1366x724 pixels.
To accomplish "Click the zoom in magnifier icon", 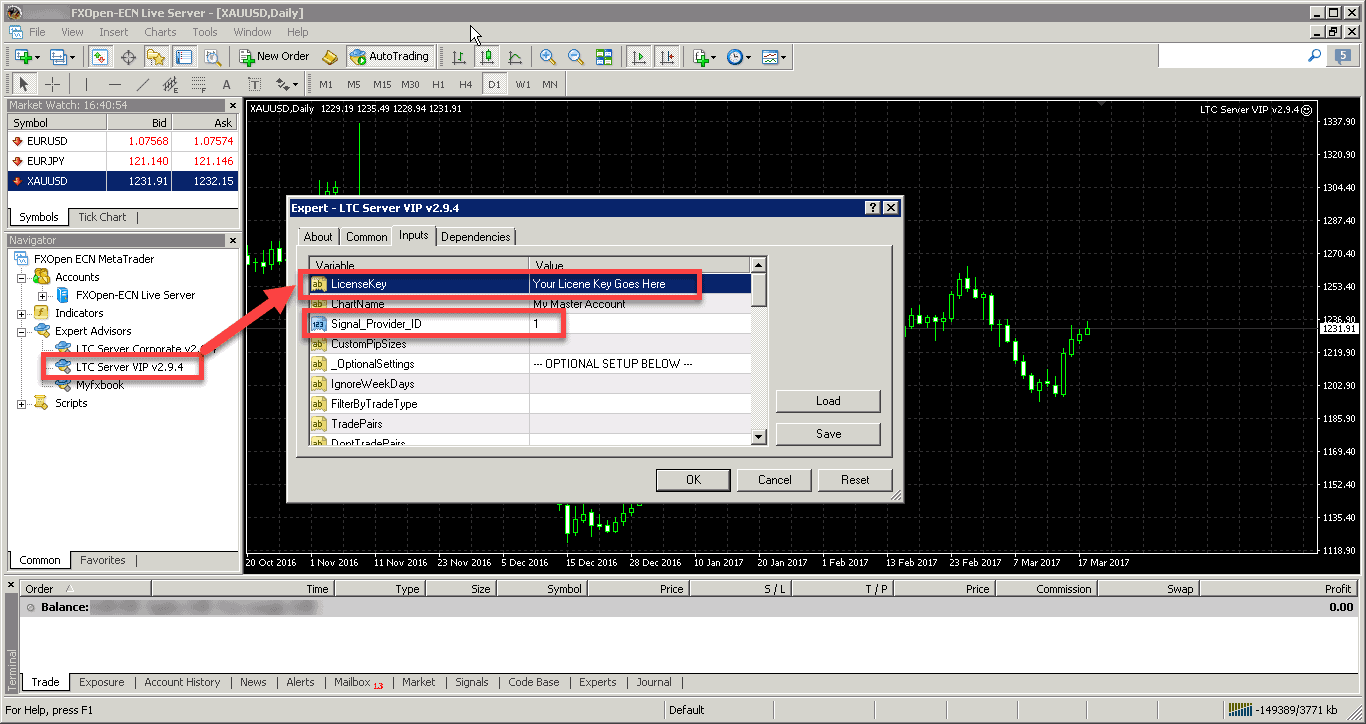I will (x=547, y=57).
